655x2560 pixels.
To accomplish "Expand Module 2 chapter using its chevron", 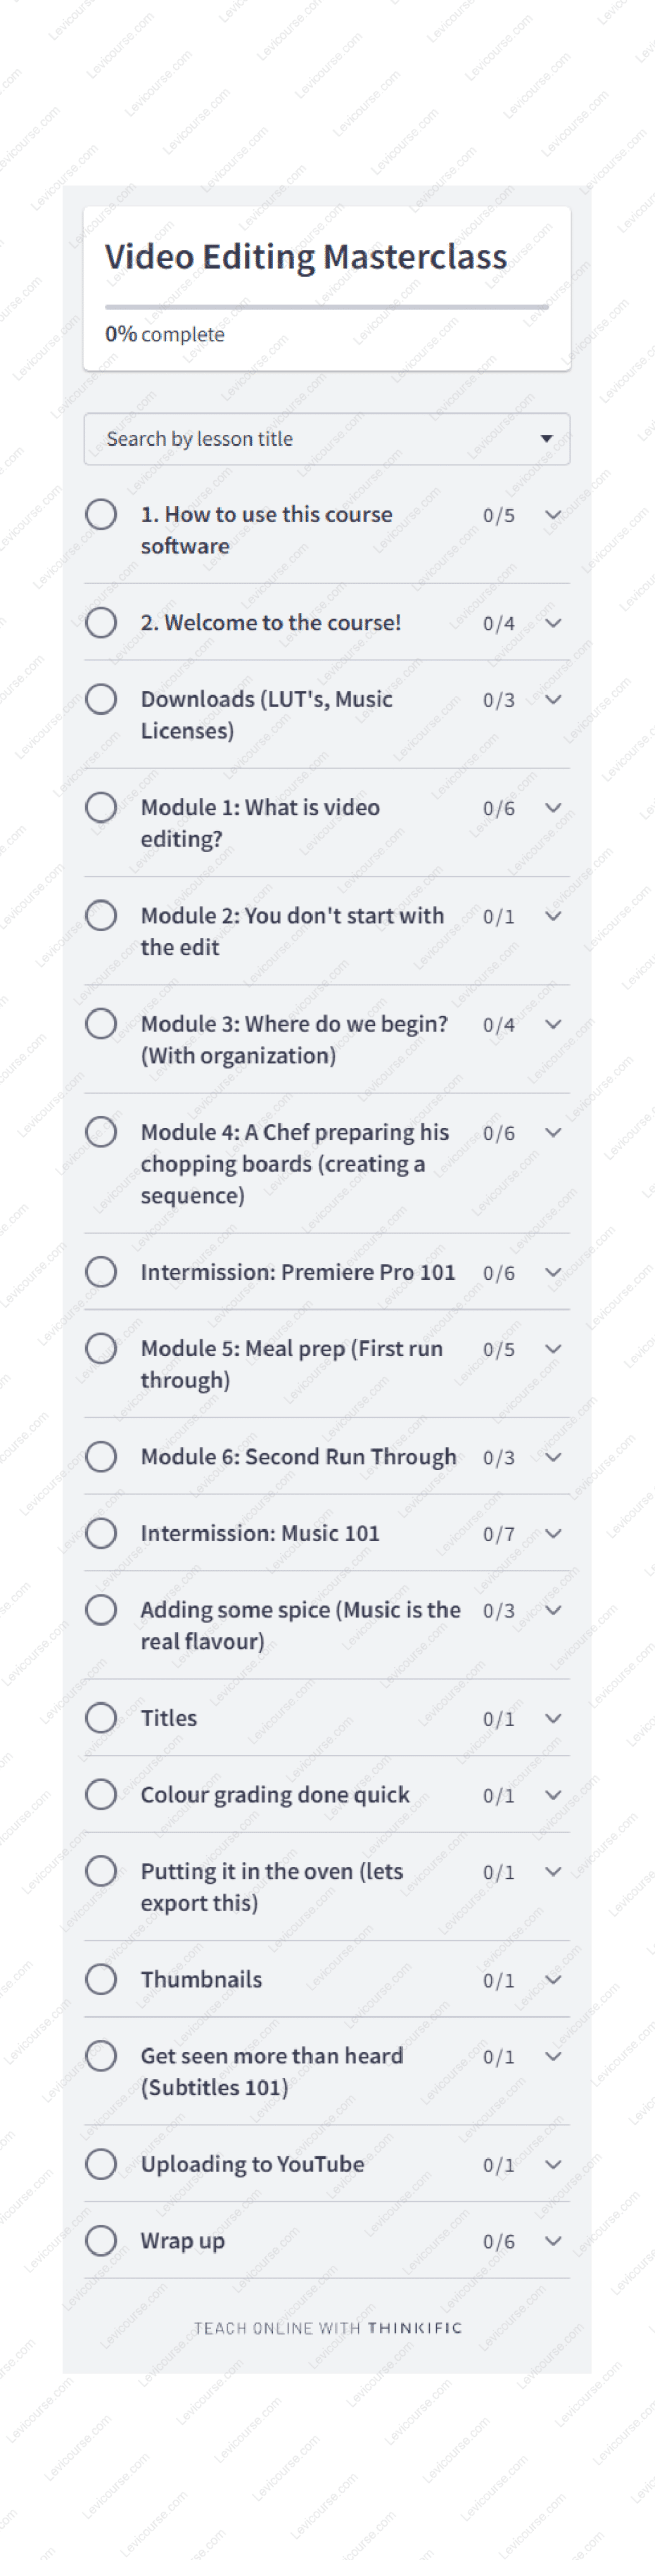I will [x=553, y=916].
